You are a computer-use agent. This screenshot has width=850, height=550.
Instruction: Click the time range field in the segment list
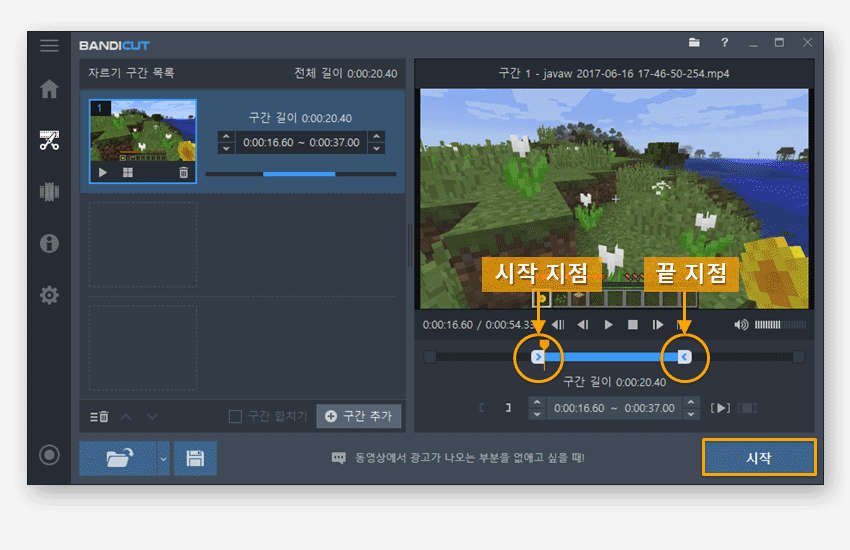[x=301, y=143]
